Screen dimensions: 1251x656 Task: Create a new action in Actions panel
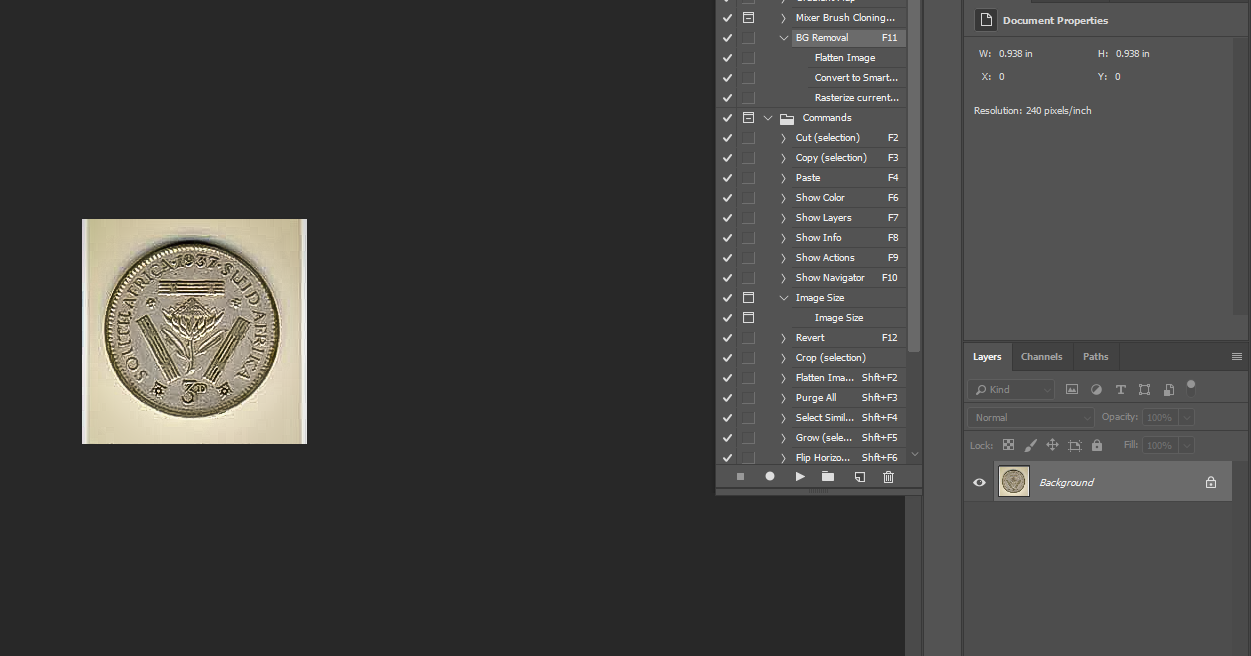pos(859,477)
